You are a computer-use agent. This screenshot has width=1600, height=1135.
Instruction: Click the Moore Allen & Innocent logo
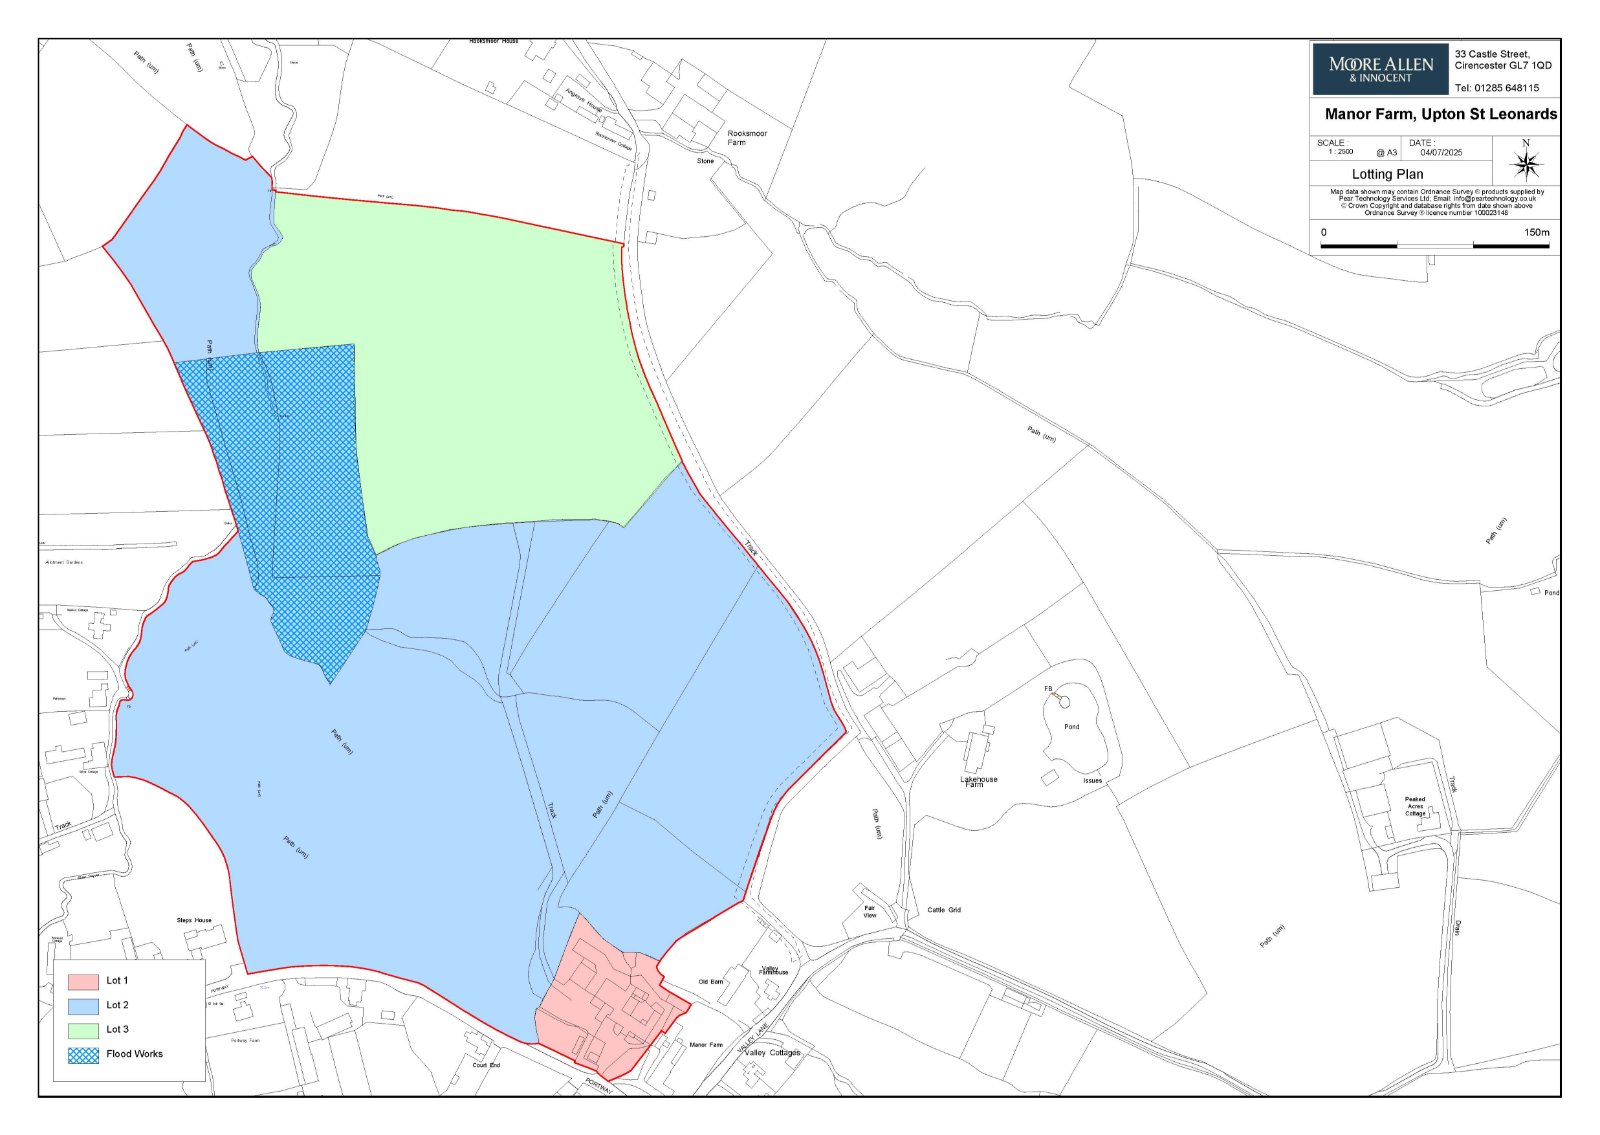pyautogui.click(x=1380, y=69)
